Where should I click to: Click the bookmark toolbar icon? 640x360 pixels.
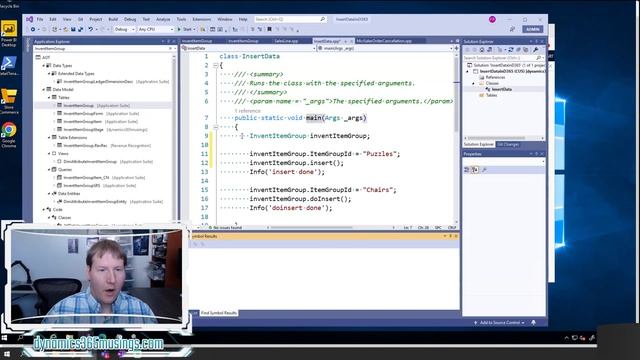[x=269, y=29]
